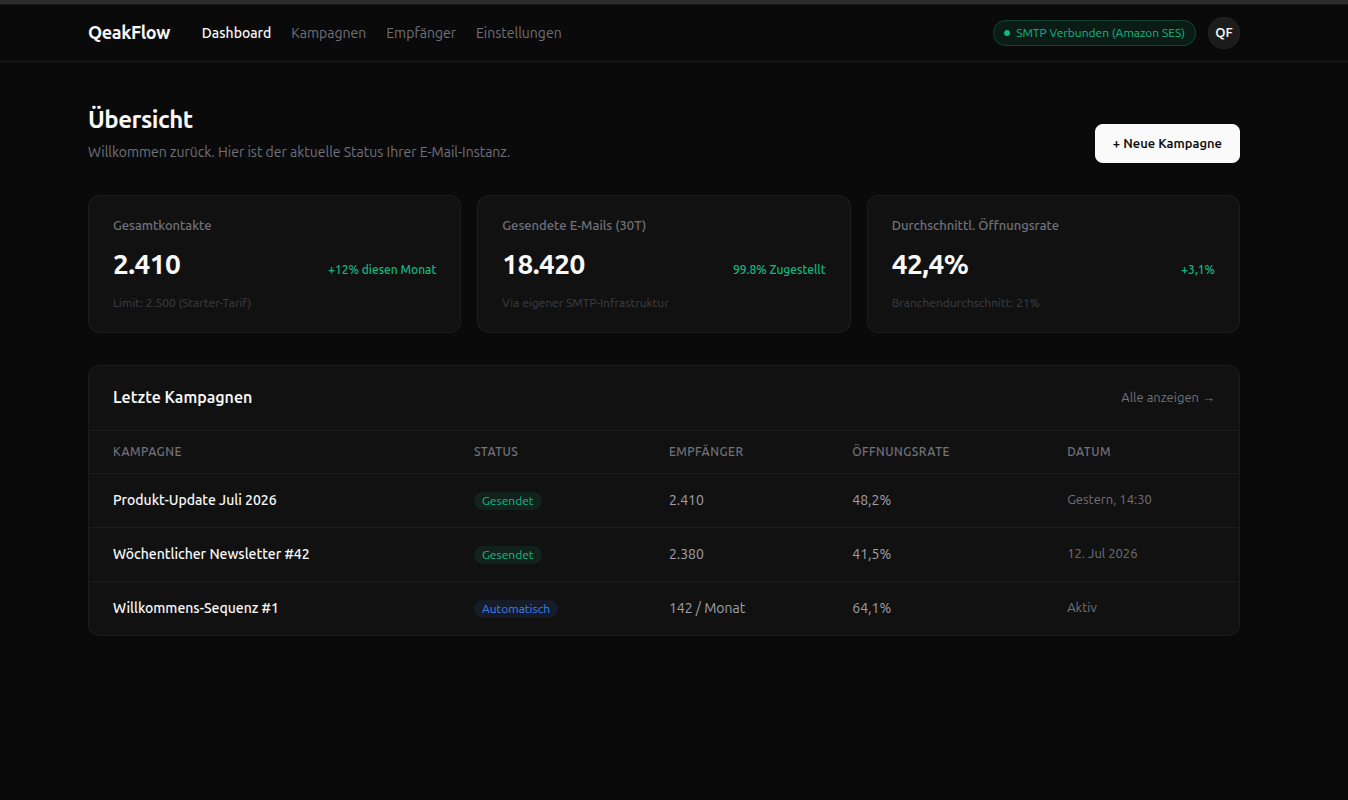The width and height of the screenshot is (1348, 800).
Task: Click the Übersicht page heading
Action: click(141, 119)
